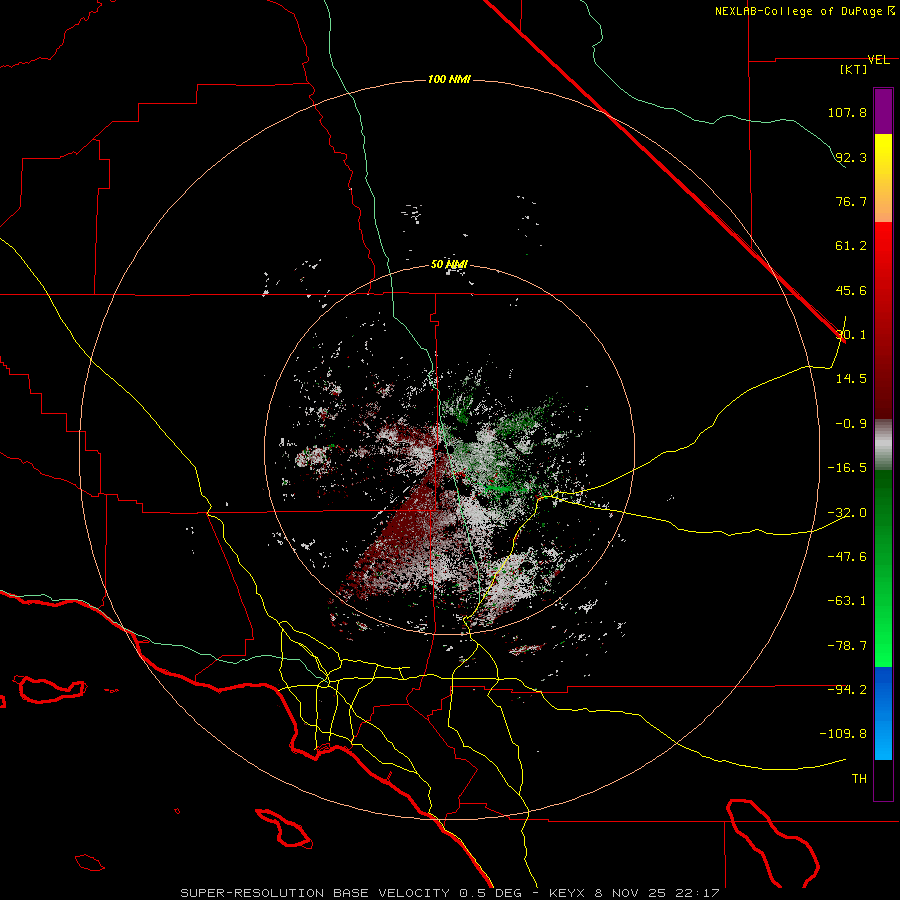Select the -94.2 value on the velocity scale

pos(847,690)
